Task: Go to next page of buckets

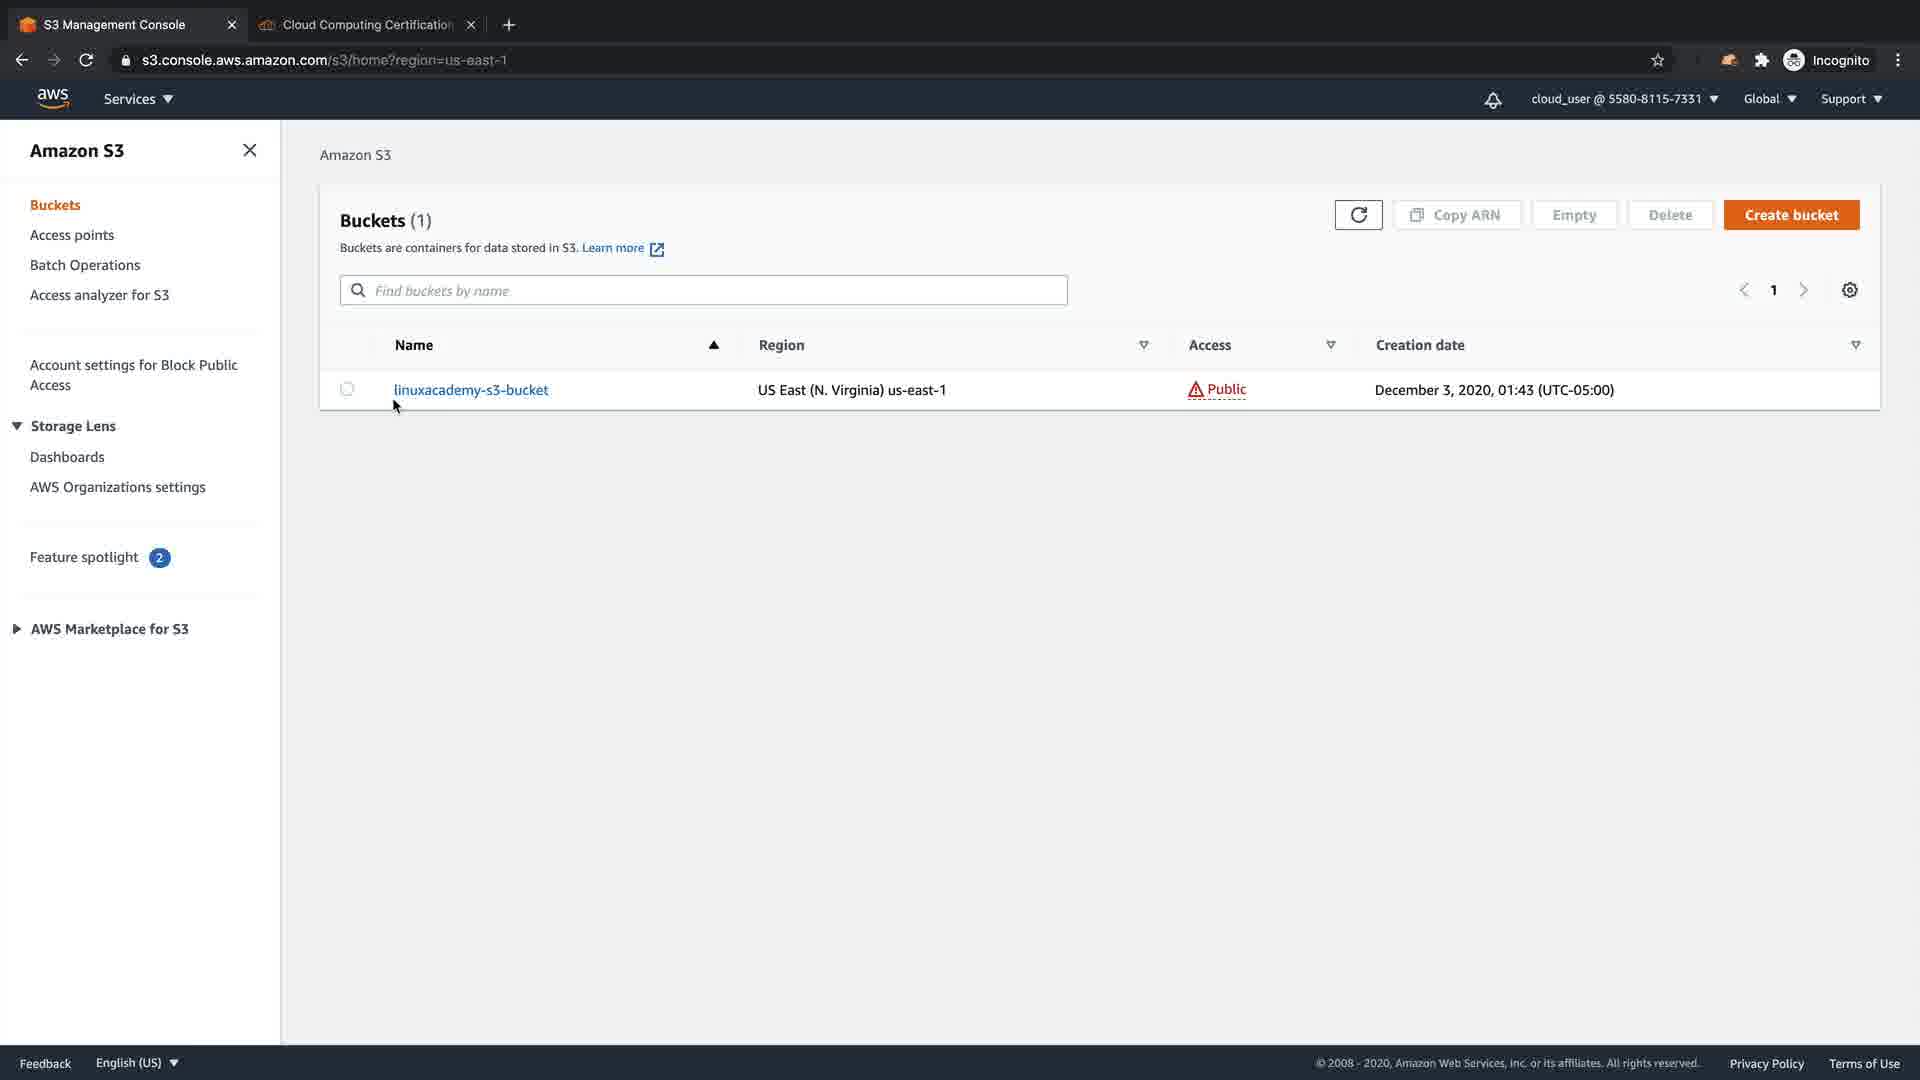Action: pos(1803,290)
